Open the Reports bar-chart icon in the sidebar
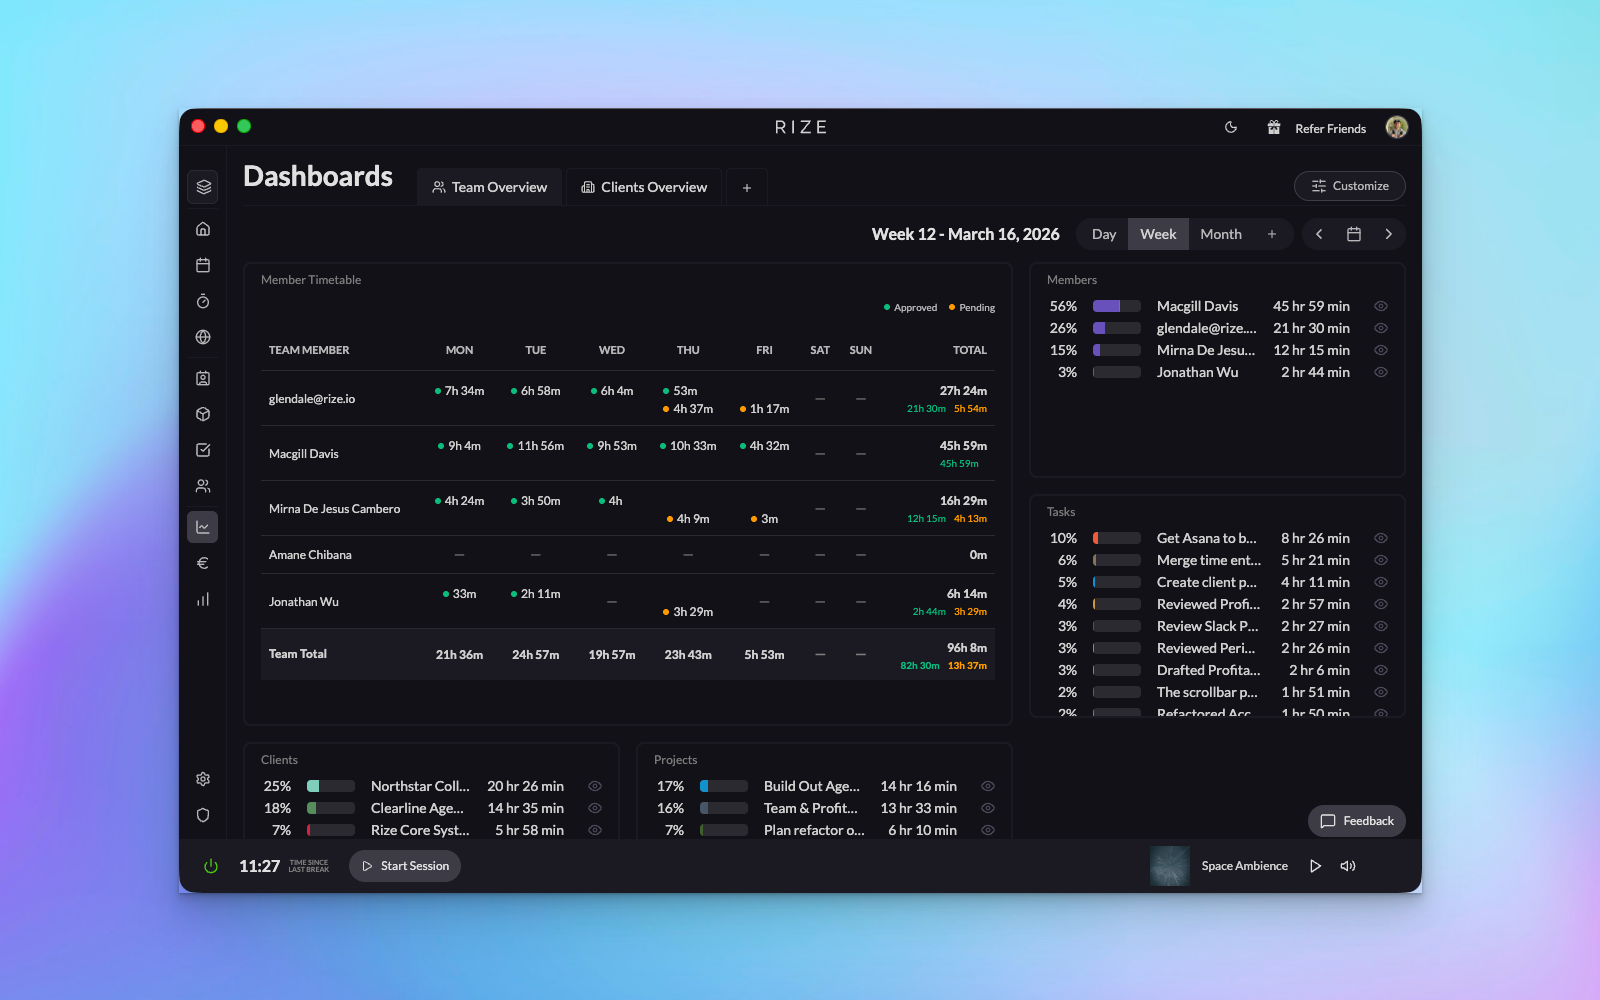Screen dimensions: 1600x1000 click(202, 598)
